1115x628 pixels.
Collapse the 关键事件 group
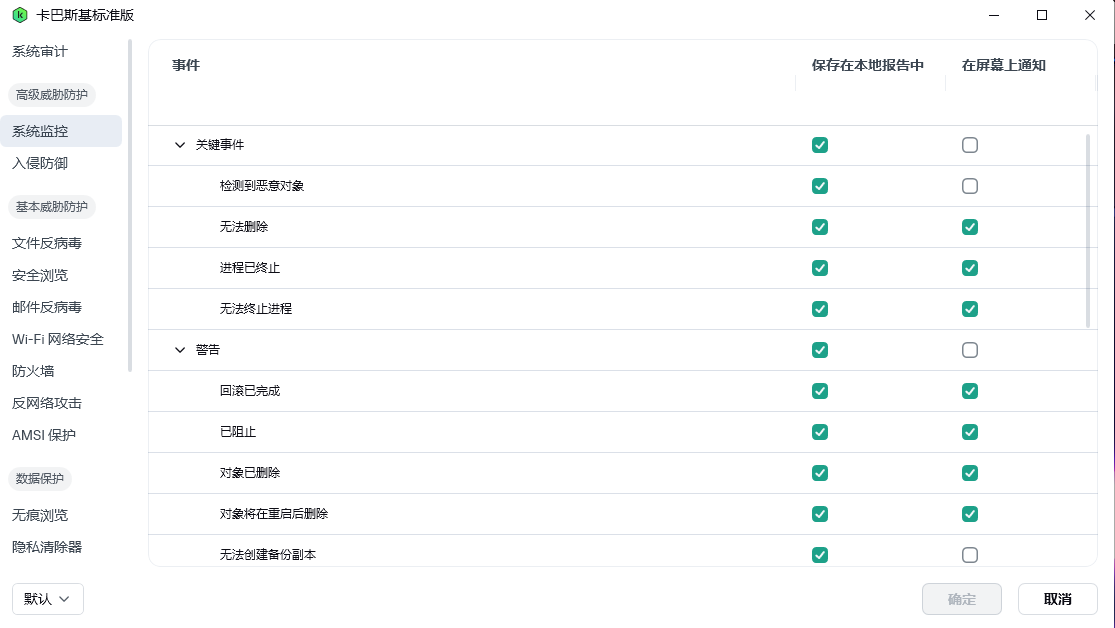(180, 145)
